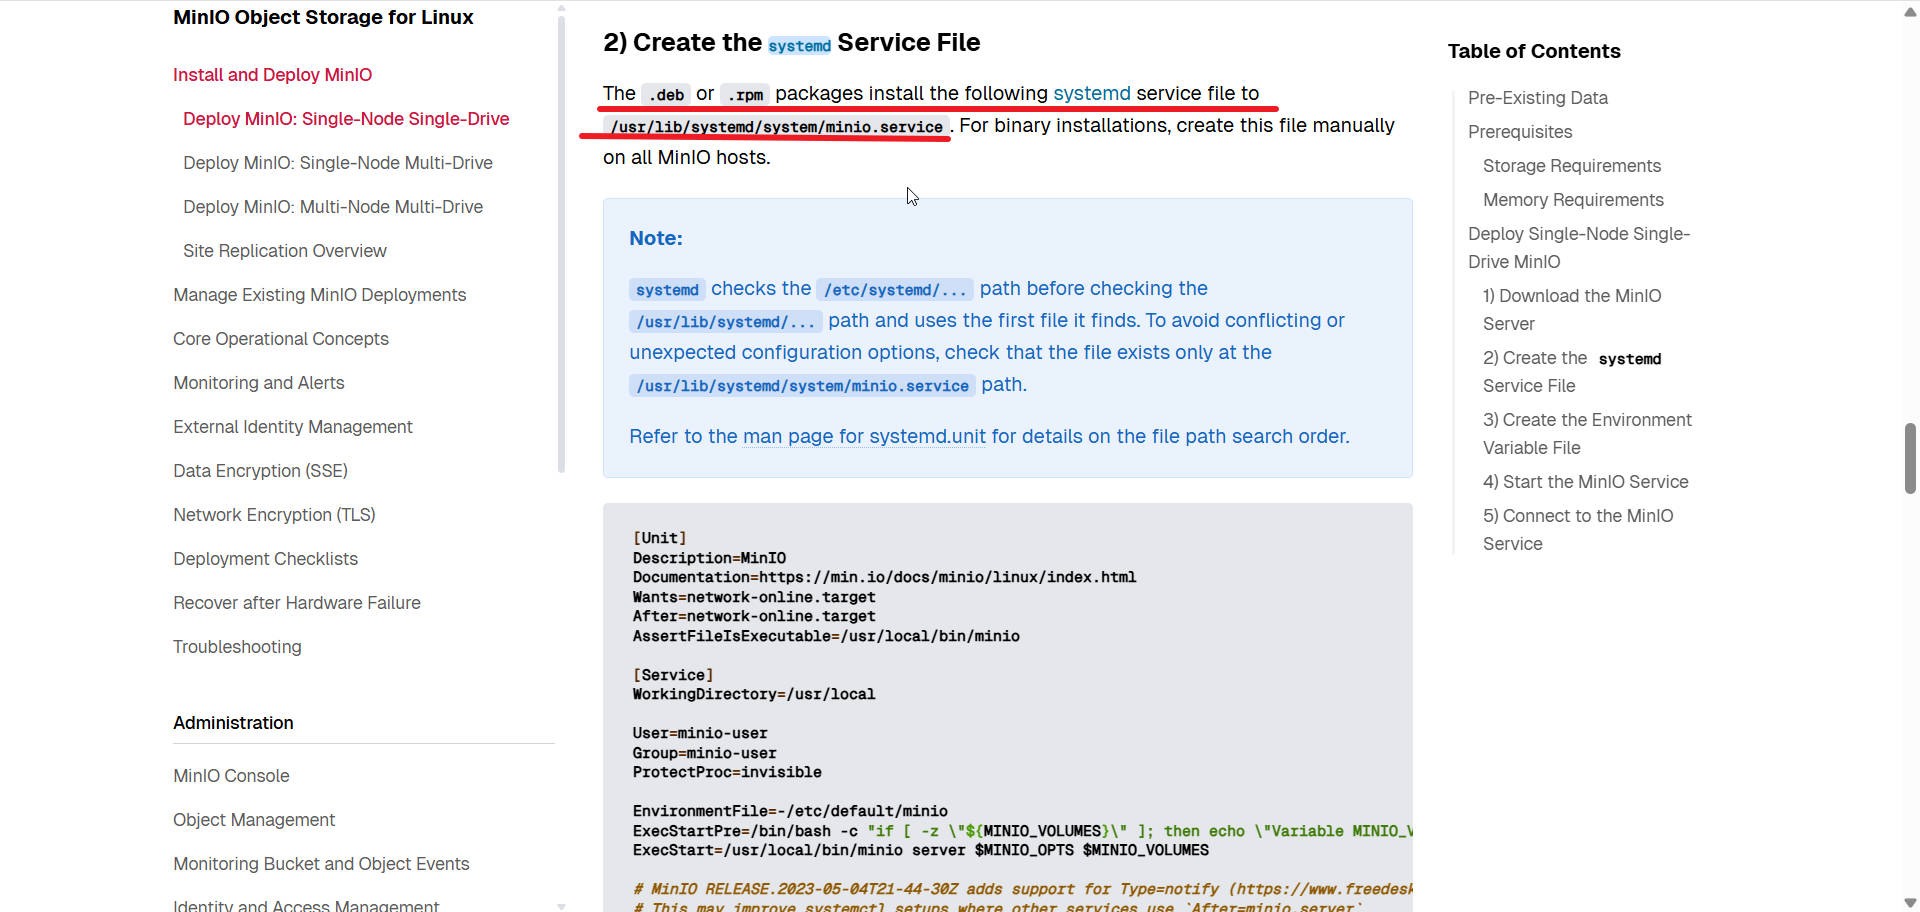Viewport: 1920px width, 912px height.
Task: Open External Identity Management section
Action: tap(293, 427)
